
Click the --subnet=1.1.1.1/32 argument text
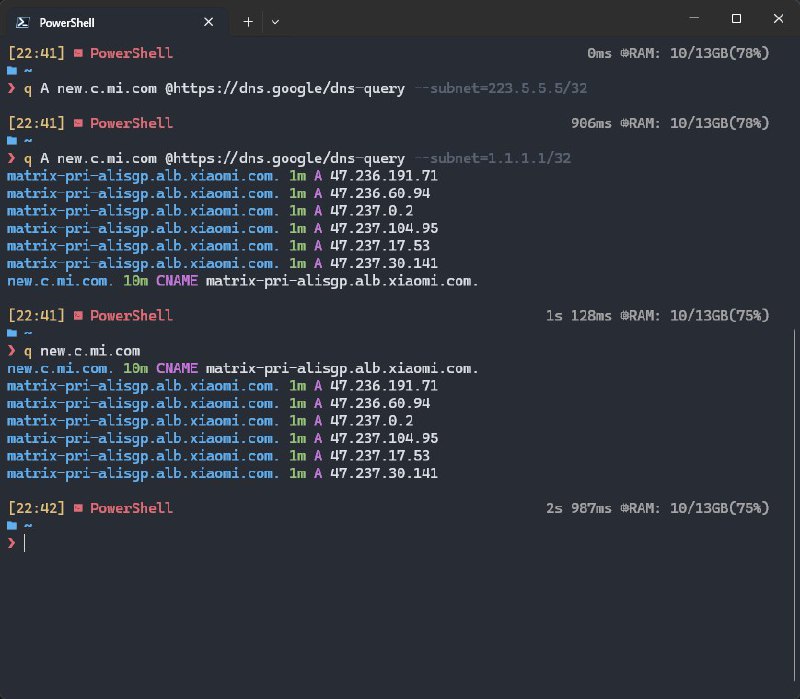(501, 158)
